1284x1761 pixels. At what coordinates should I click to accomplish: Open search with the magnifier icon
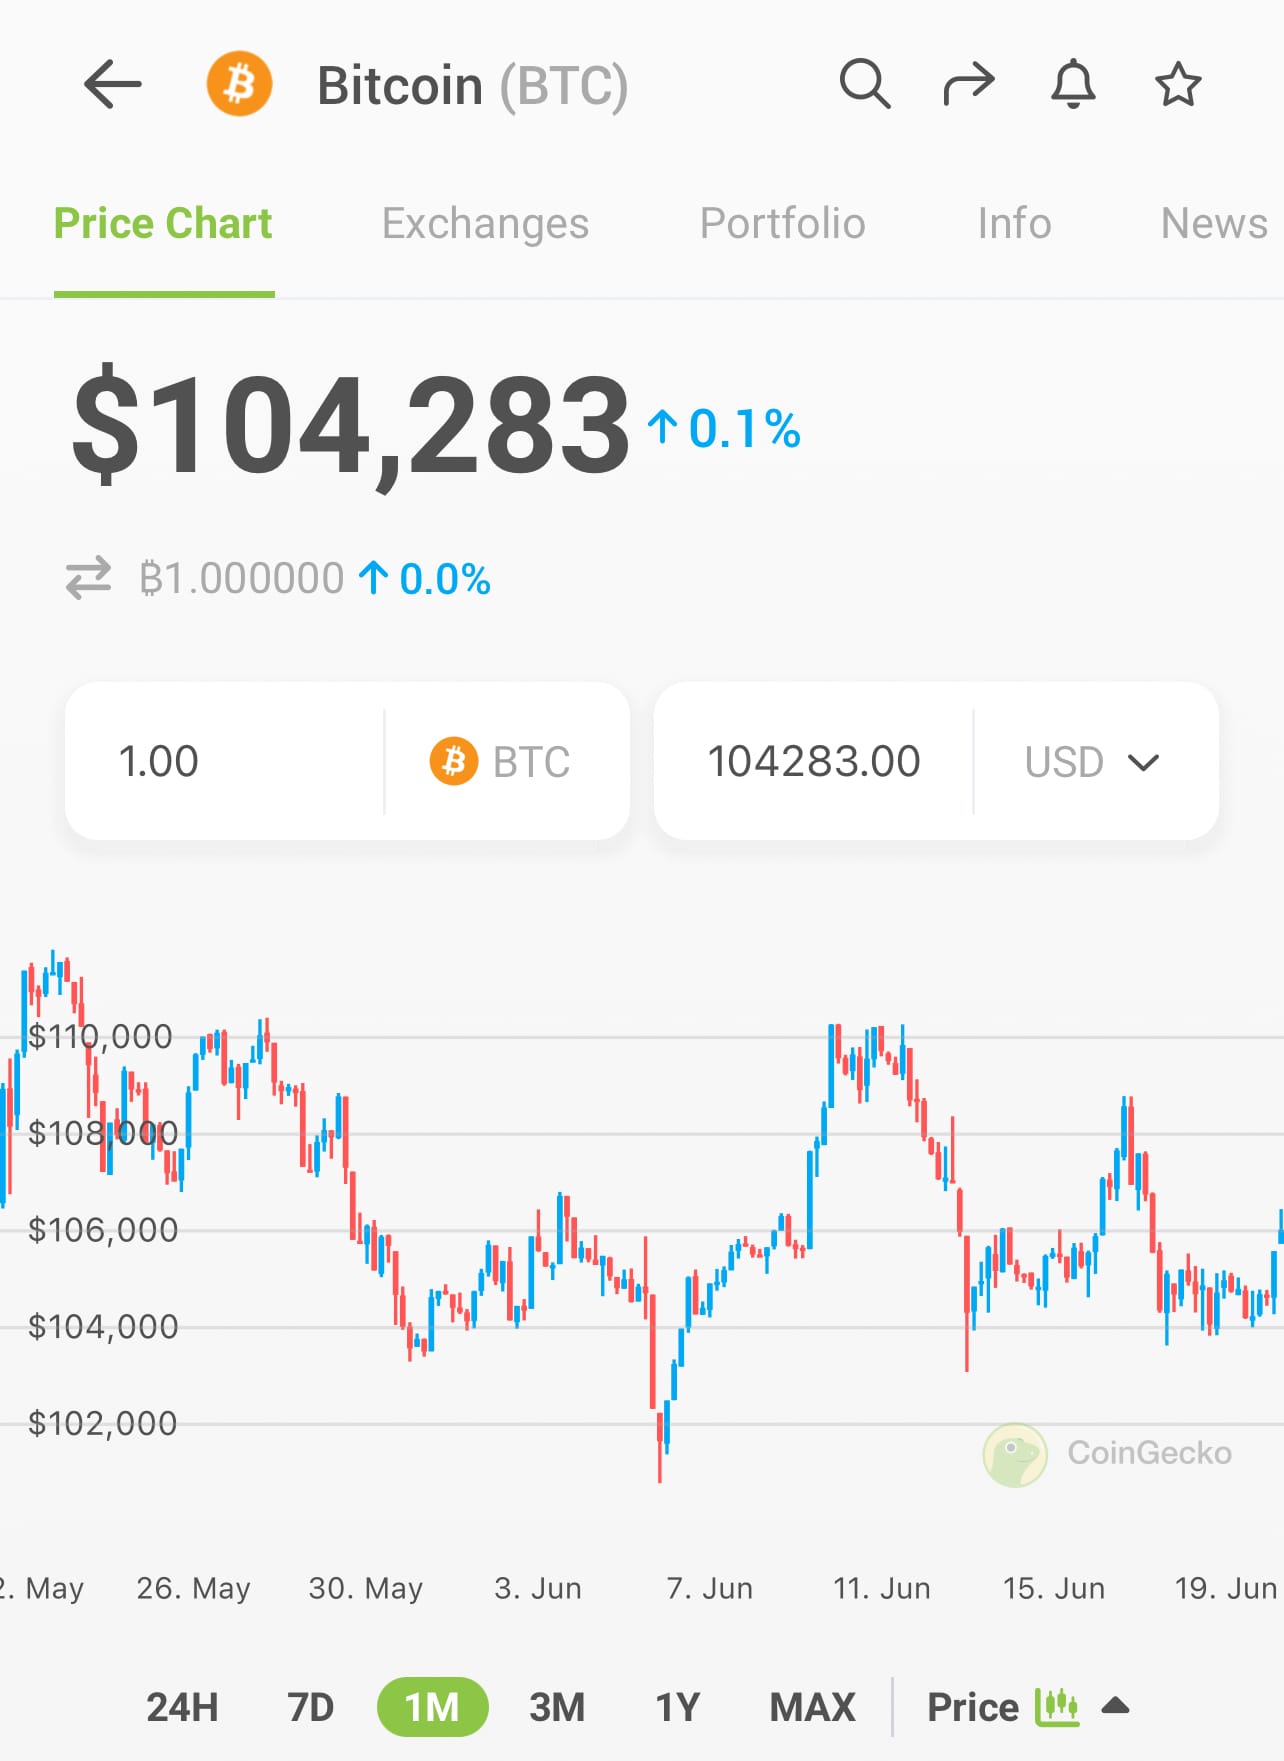[865, 83]
